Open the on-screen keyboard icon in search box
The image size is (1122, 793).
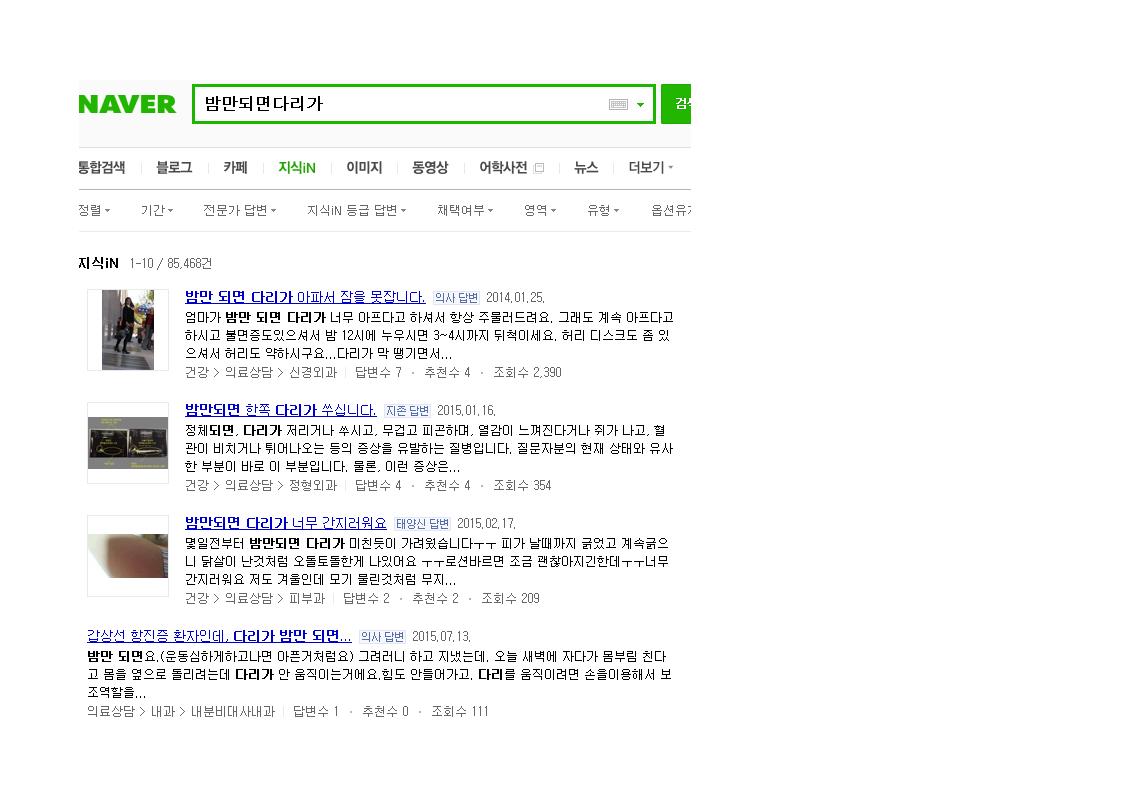[x=618, y=104]
